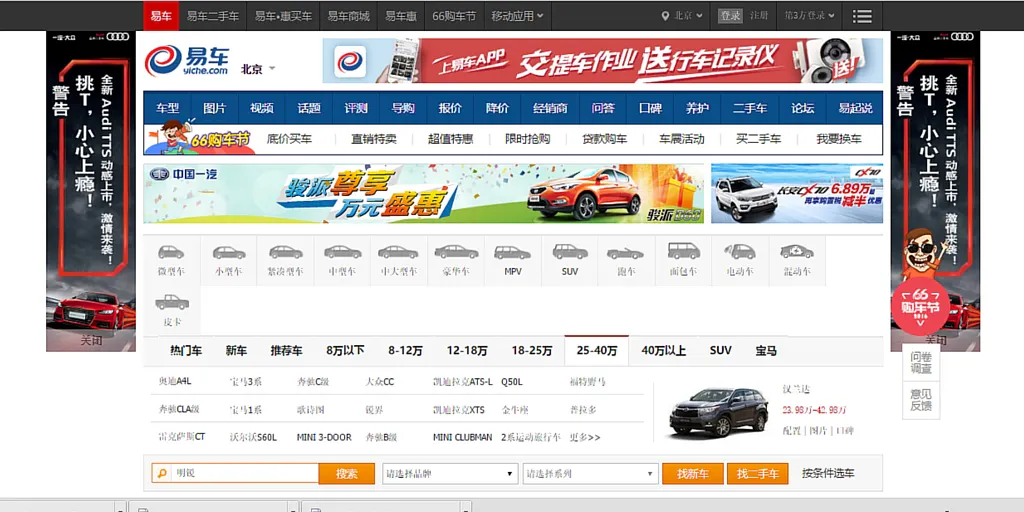
Task: Switch to the 新车 tab
Action: point(236,351)
